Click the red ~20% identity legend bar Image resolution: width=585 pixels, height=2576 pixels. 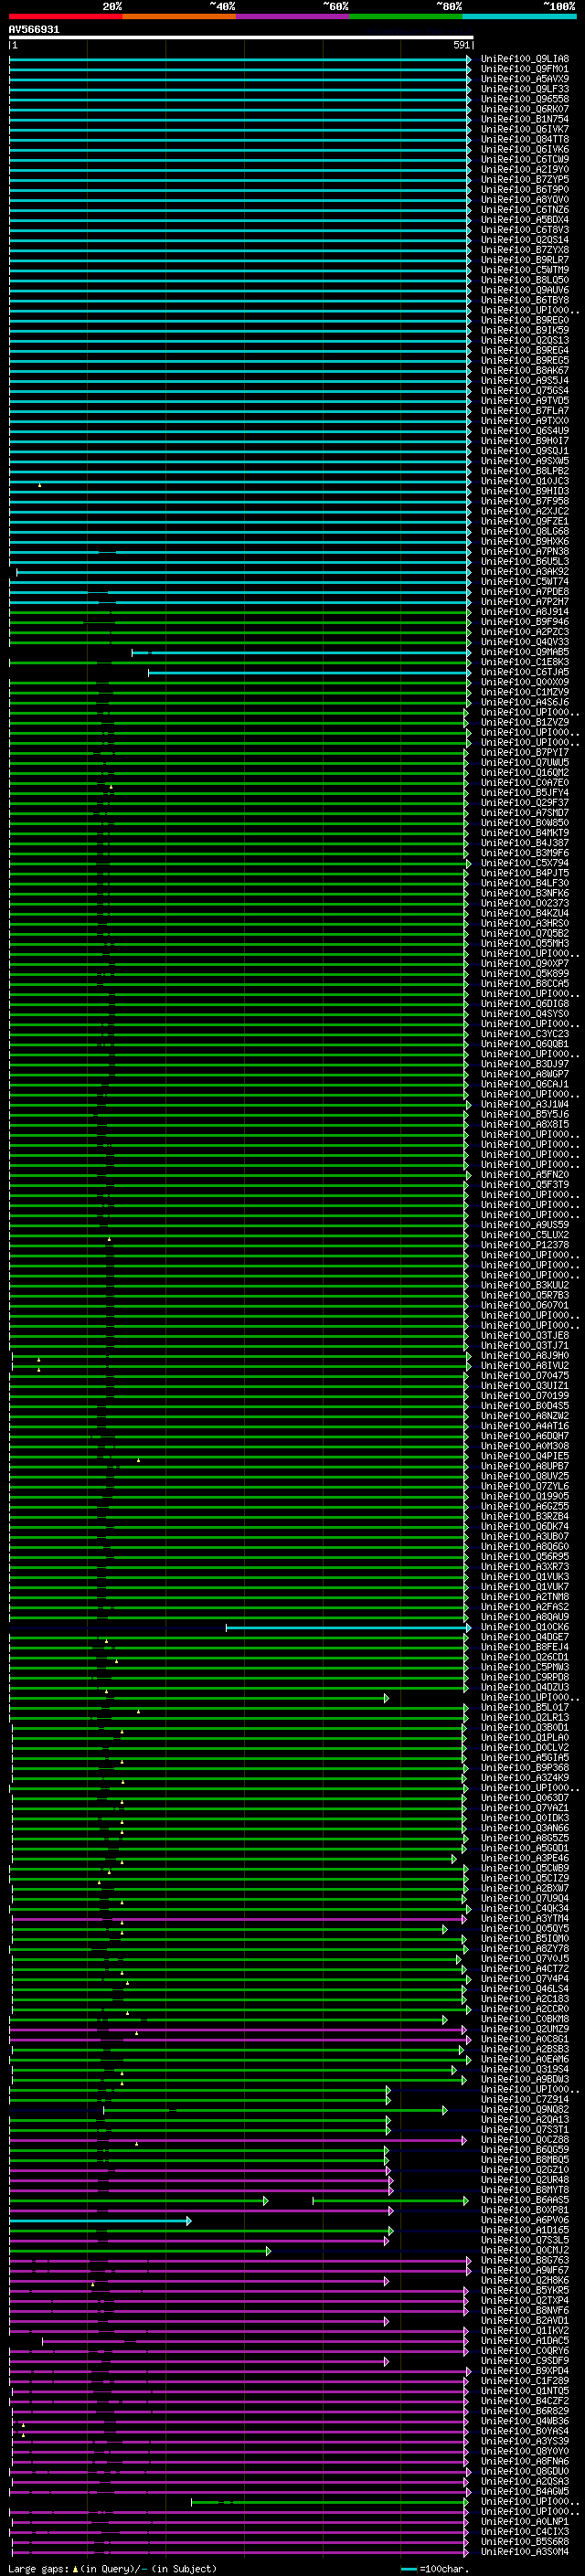point(66,16)
